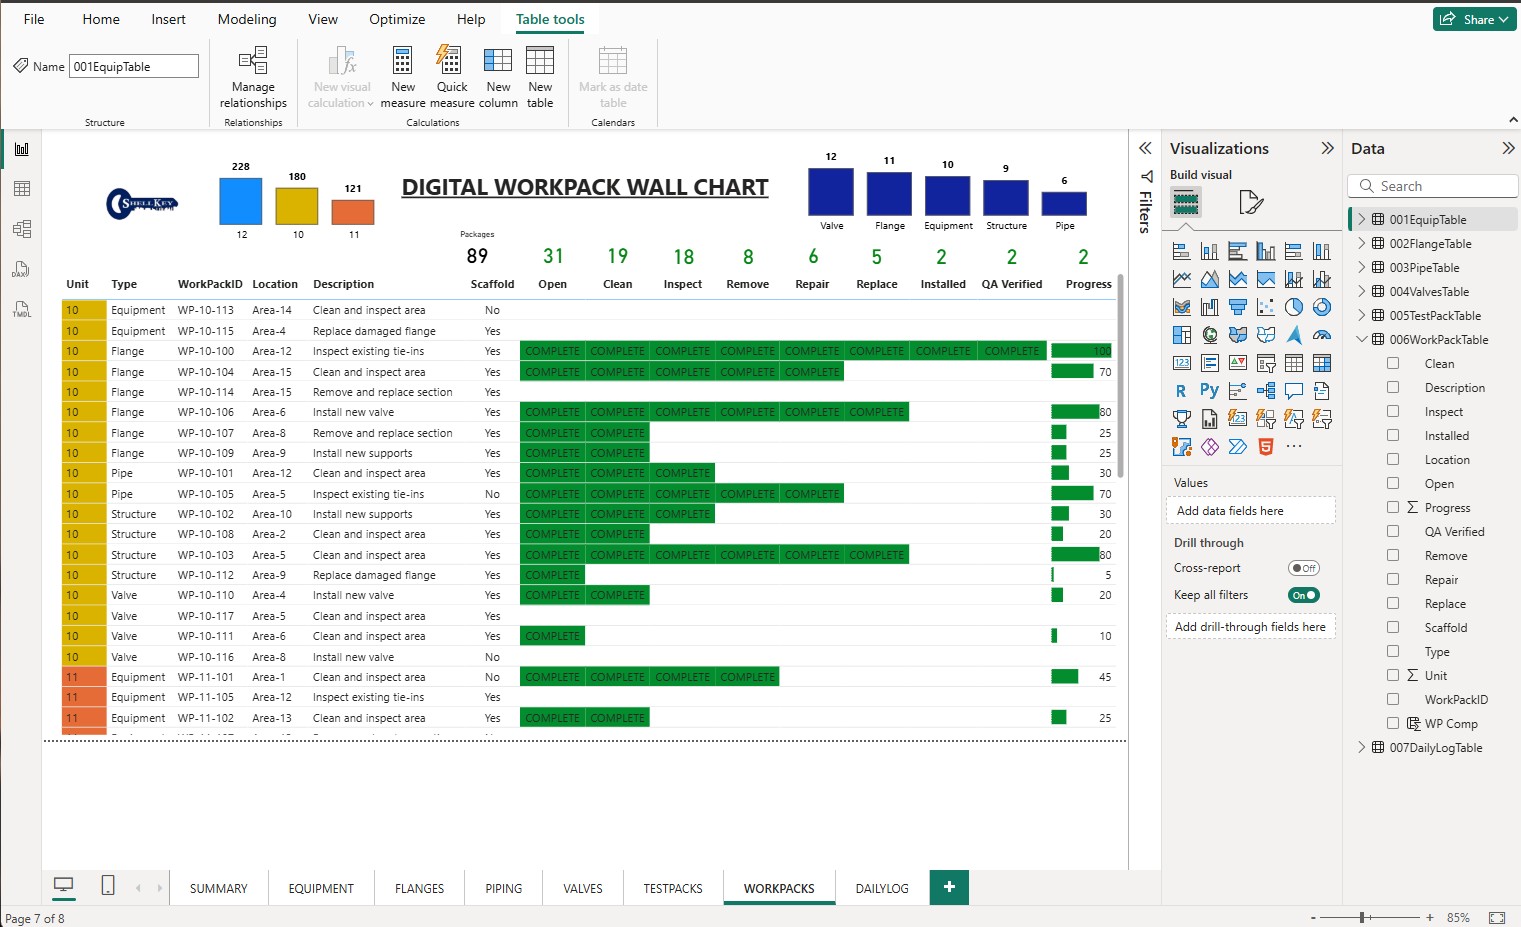
Task: Select the Python visual icon
Action: coord(1211,390)
